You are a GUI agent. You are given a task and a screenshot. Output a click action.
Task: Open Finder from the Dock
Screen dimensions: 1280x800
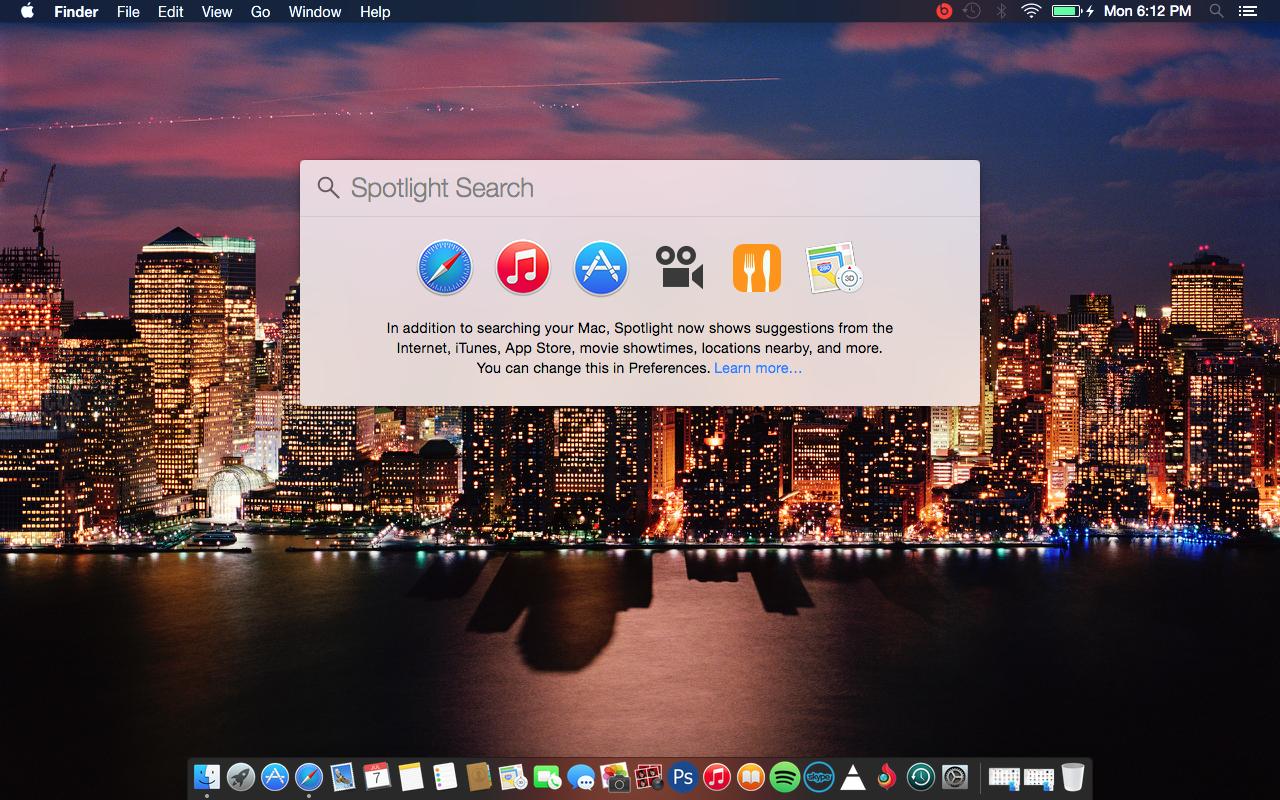click(207, 776)
